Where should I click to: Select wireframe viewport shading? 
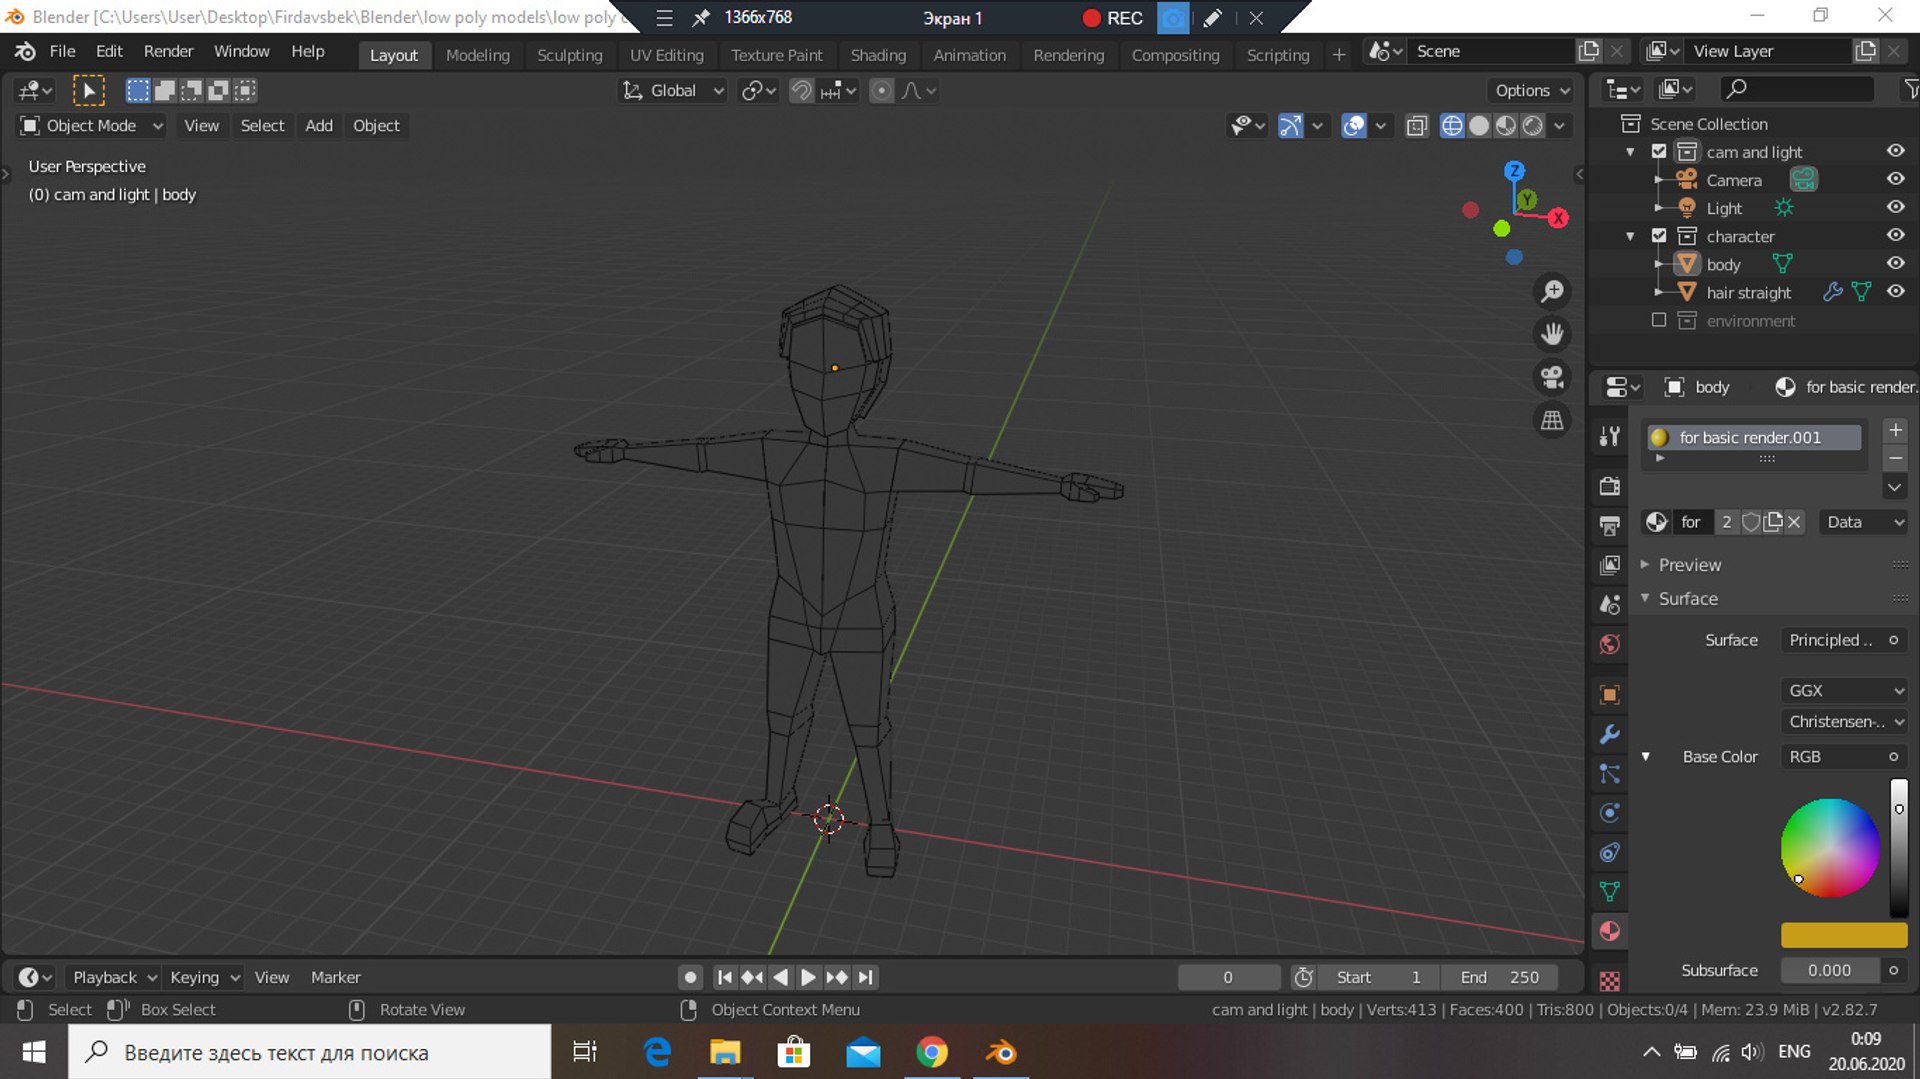click(1452, 125)
